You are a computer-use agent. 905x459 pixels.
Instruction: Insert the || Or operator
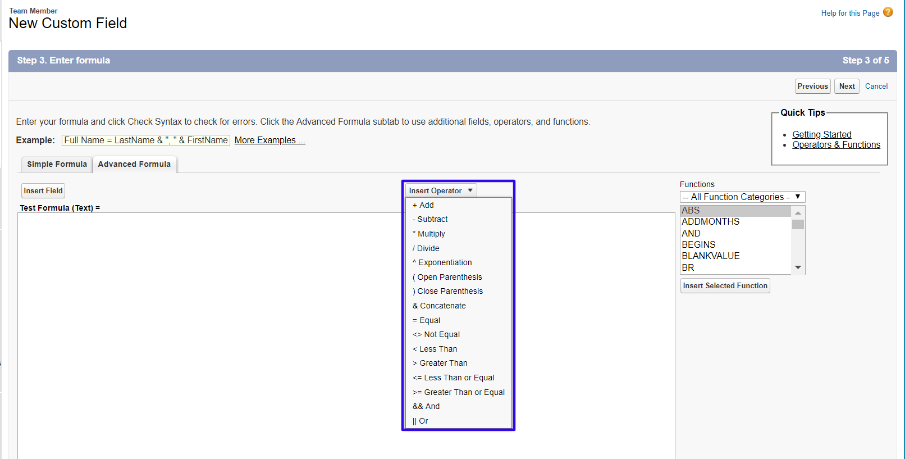point(420,421)
